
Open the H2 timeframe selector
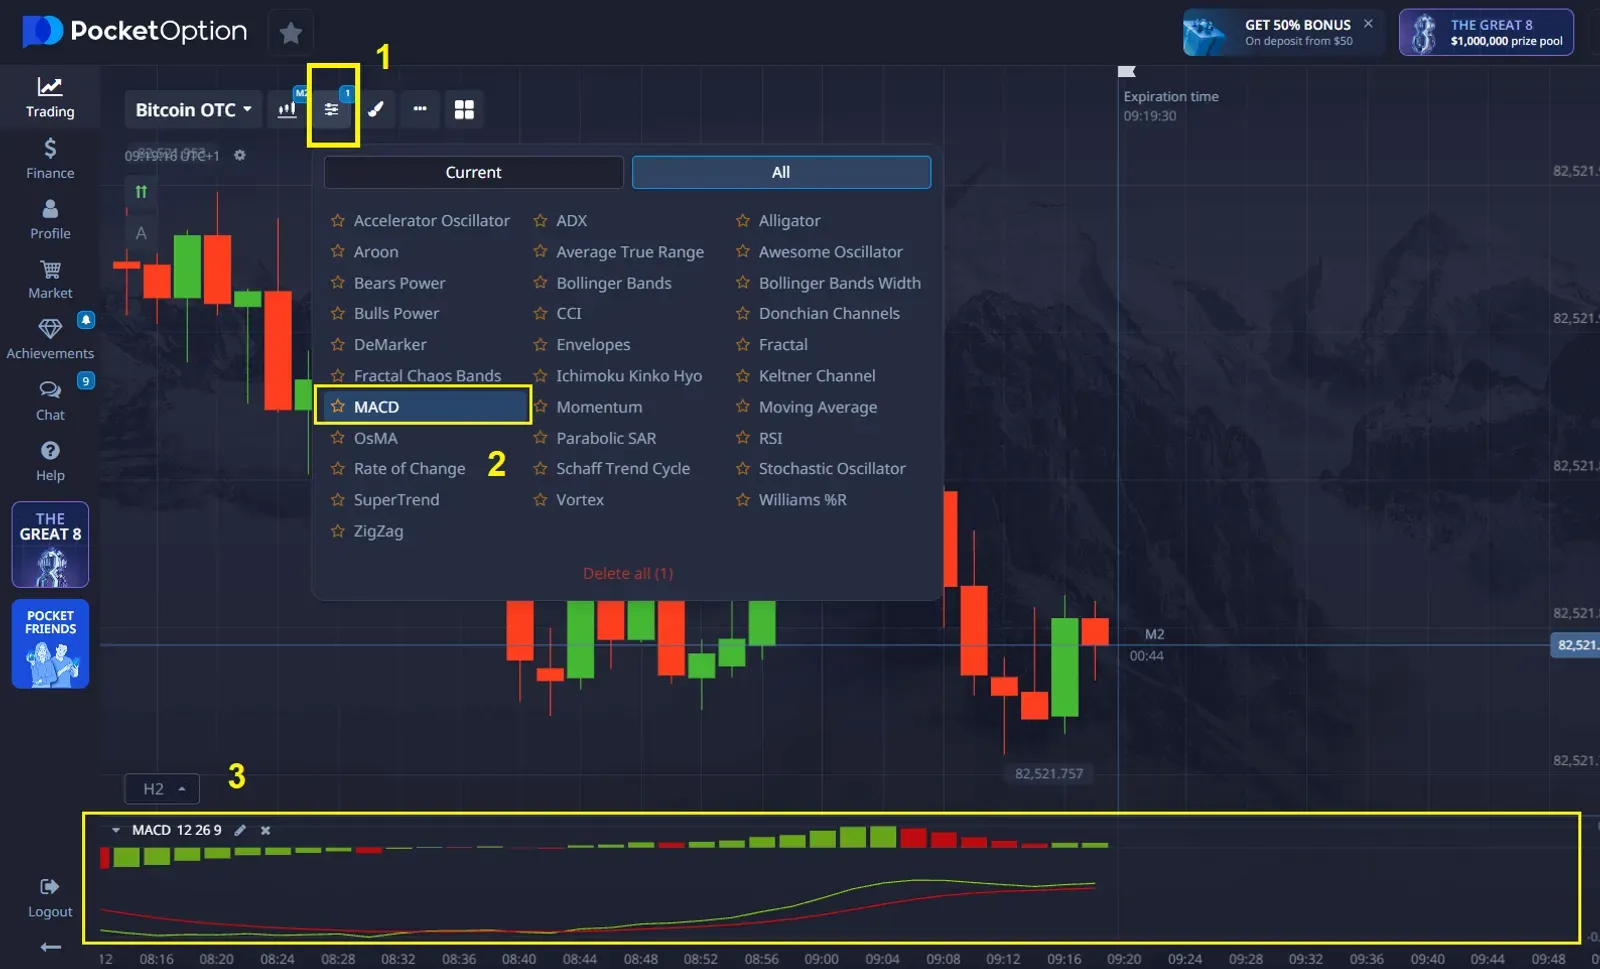162,789
